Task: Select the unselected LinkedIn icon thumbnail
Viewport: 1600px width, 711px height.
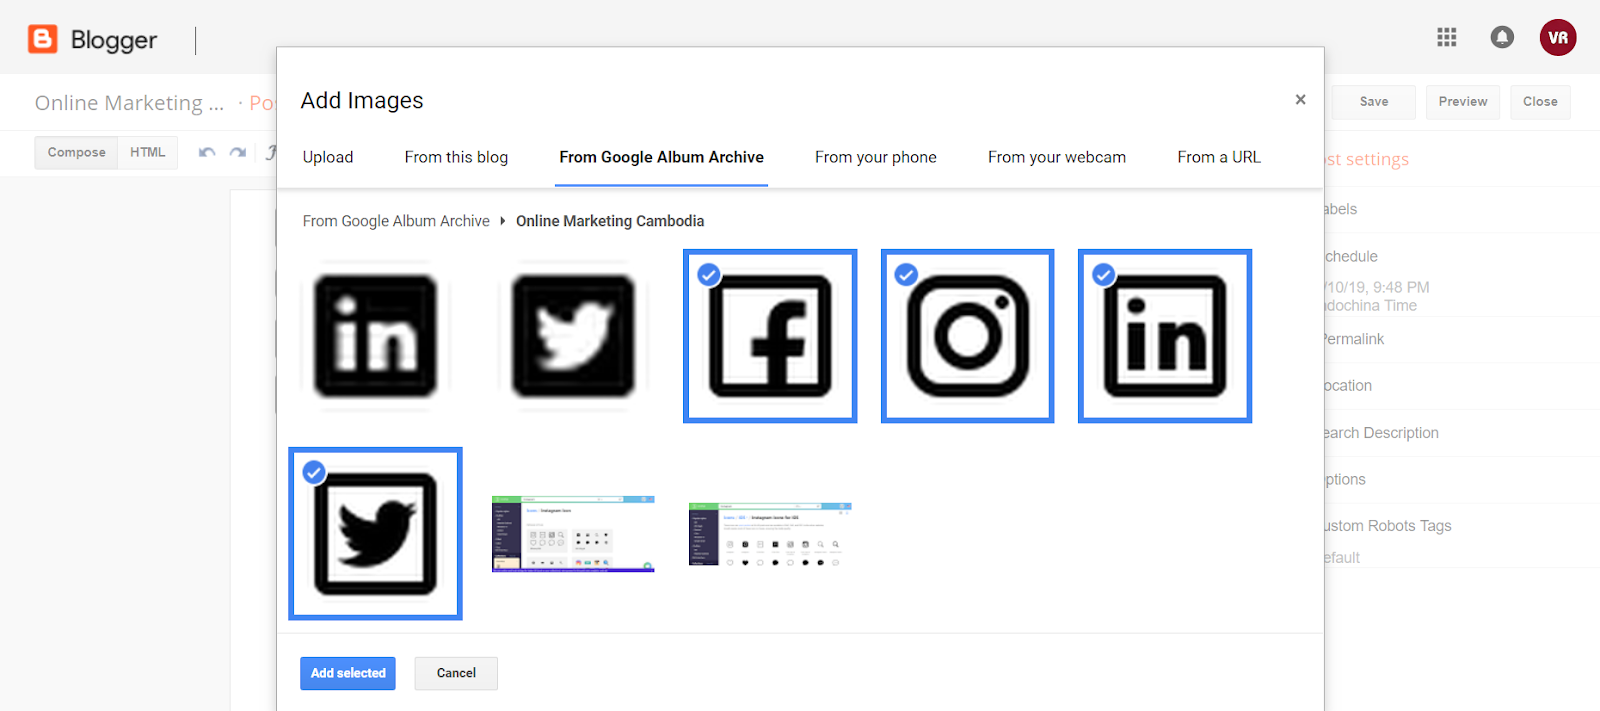Action: 375,335
